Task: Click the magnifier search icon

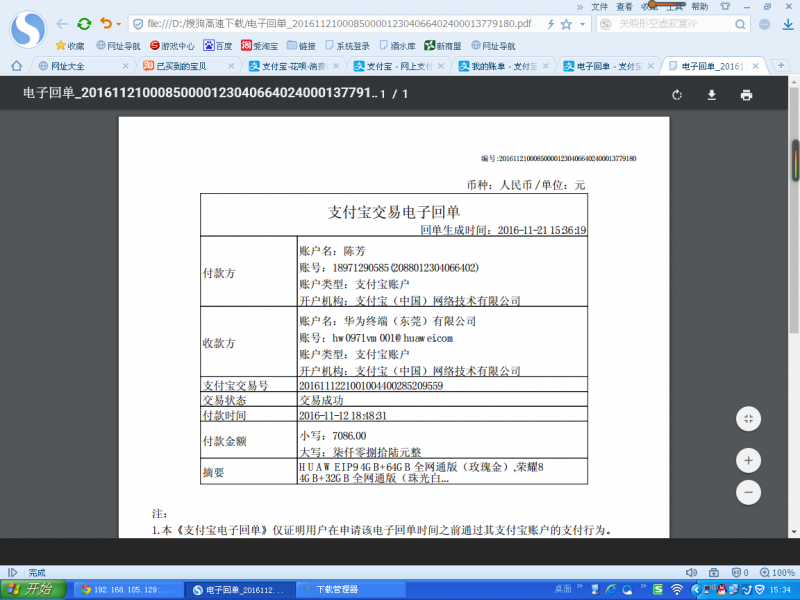Action: click(x=740, y=24)
